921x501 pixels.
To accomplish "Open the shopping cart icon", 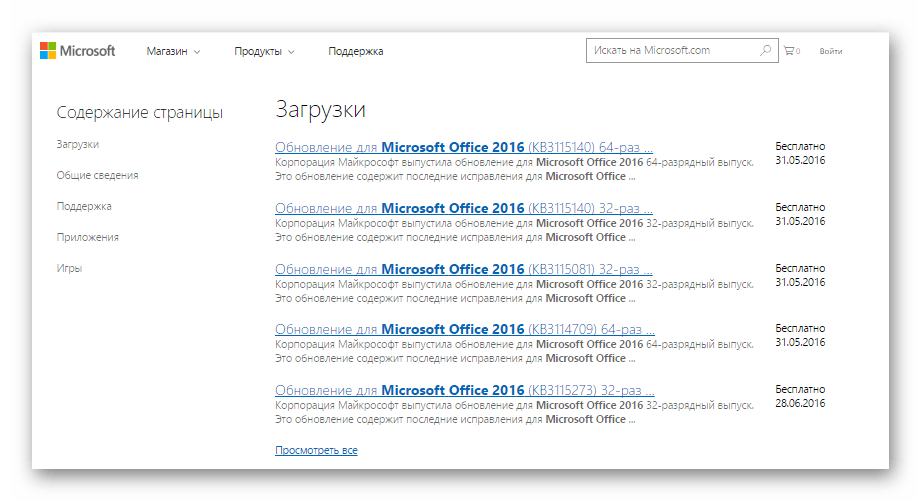I will (x=790, y=51).
